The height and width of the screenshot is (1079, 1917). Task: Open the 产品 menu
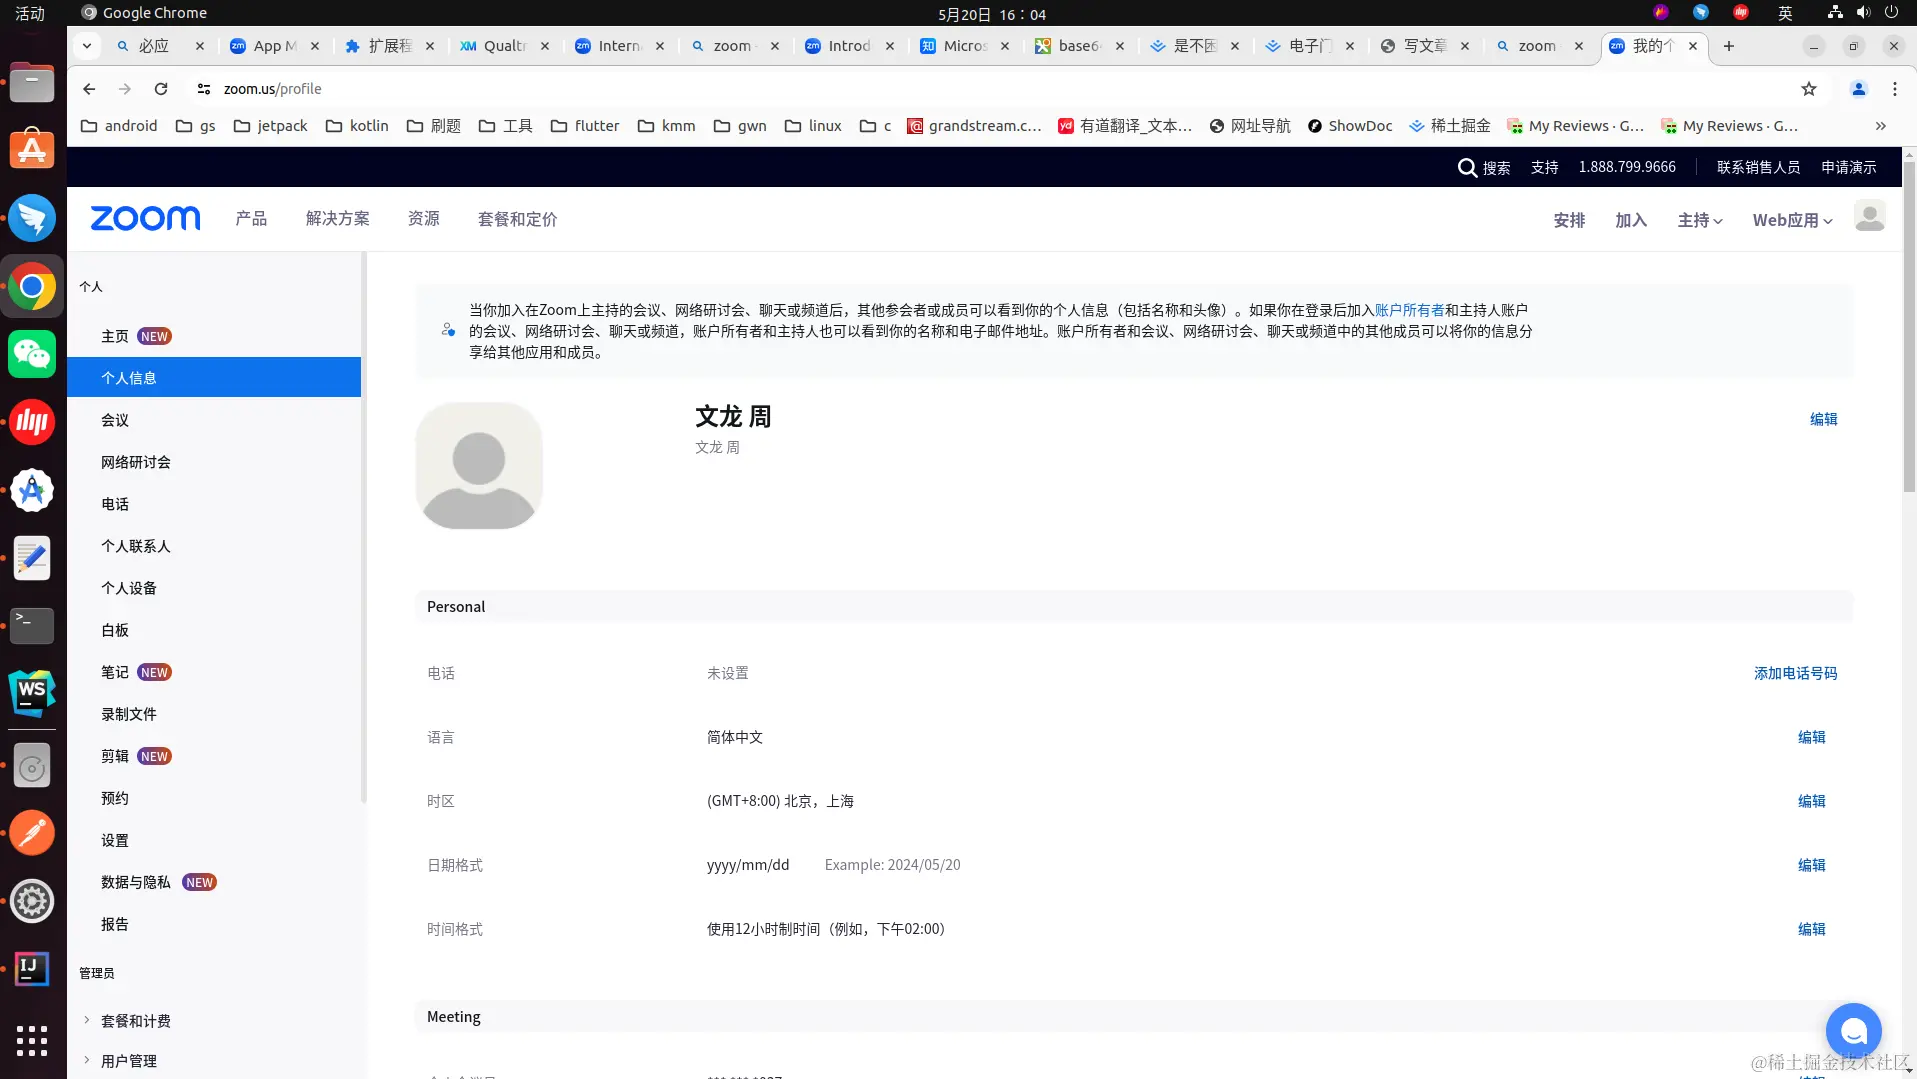tap(251, 219)
